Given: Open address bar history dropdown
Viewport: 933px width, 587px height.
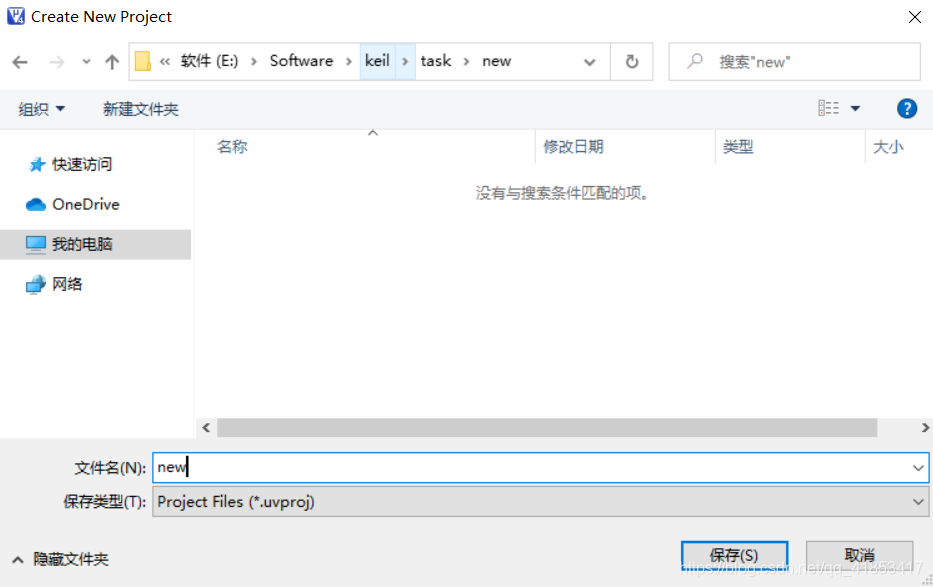Looking at the screenshot, I should (590, 62).
